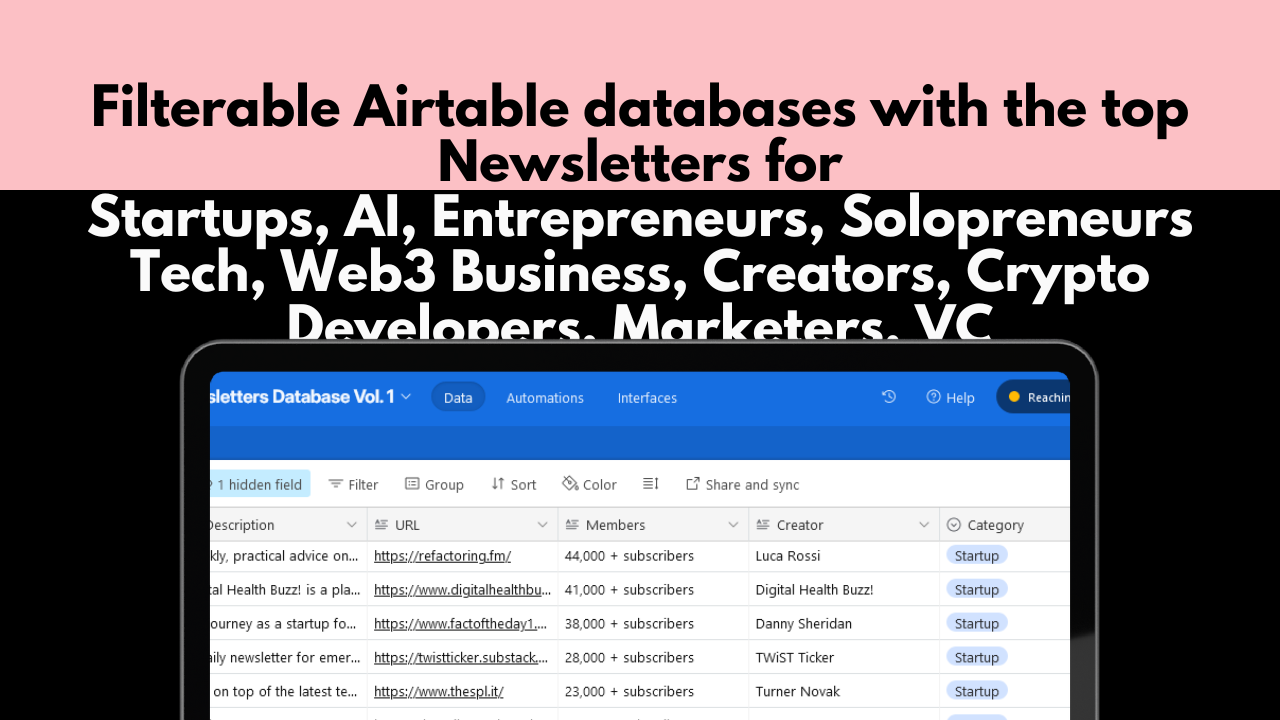This screenshot has height=720, width=1280.
Task: Click the Description column header
Action: [x=288, y=525]
